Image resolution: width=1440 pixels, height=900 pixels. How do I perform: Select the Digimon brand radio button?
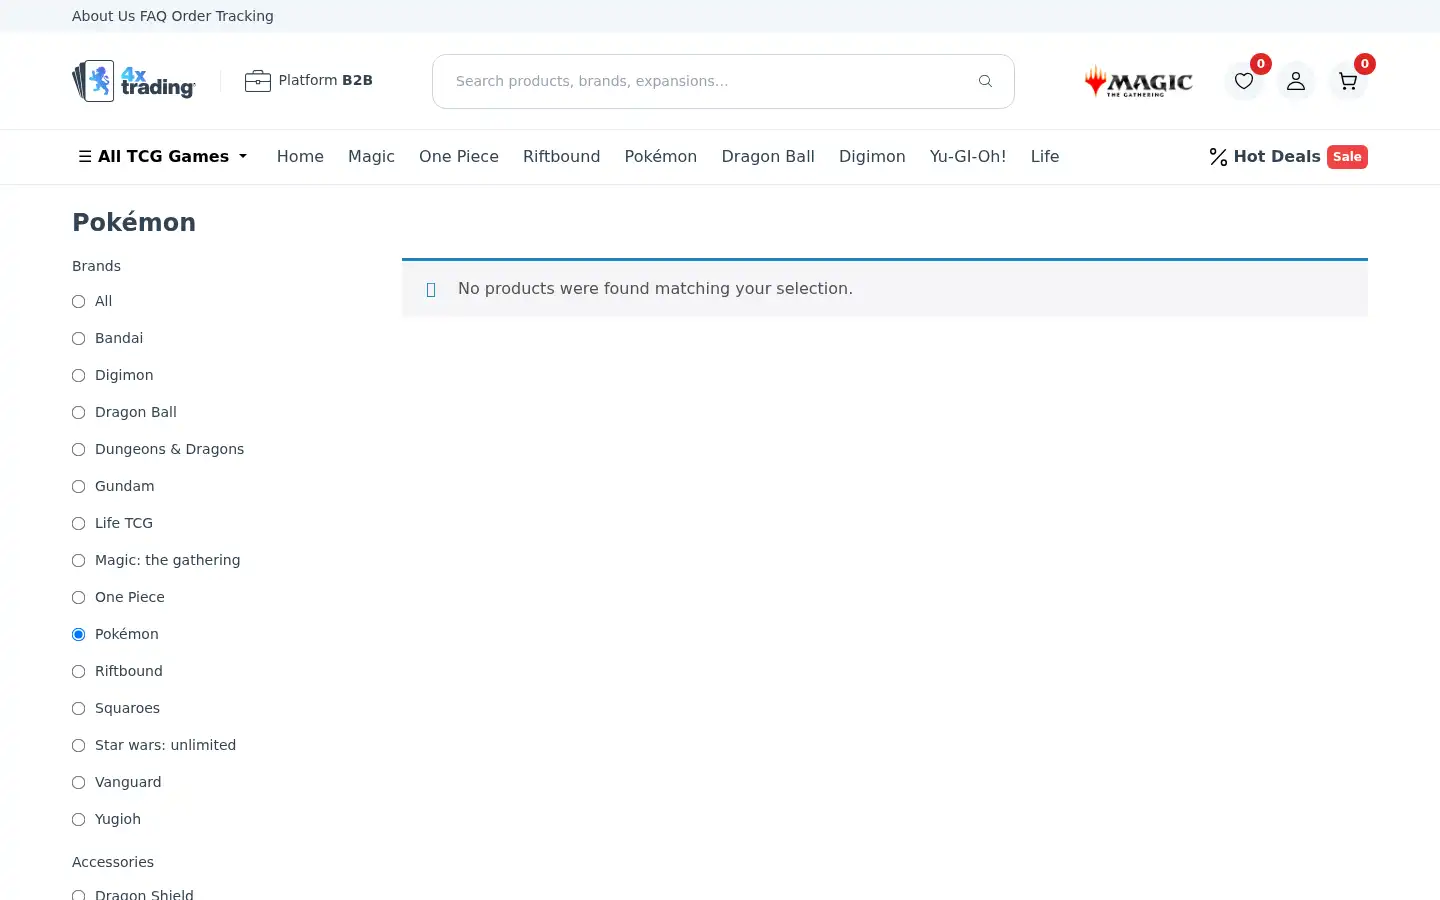pyautogui.click(x=79, y=376)
